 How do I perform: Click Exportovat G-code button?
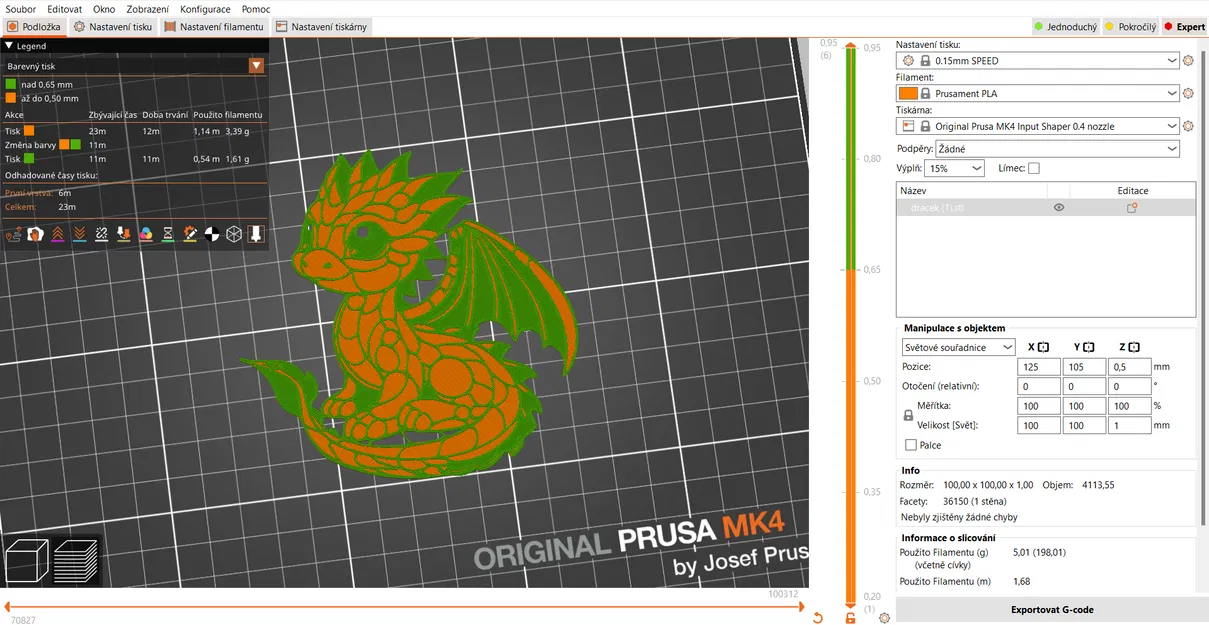pyautogui.click(x=1052, y=610)
